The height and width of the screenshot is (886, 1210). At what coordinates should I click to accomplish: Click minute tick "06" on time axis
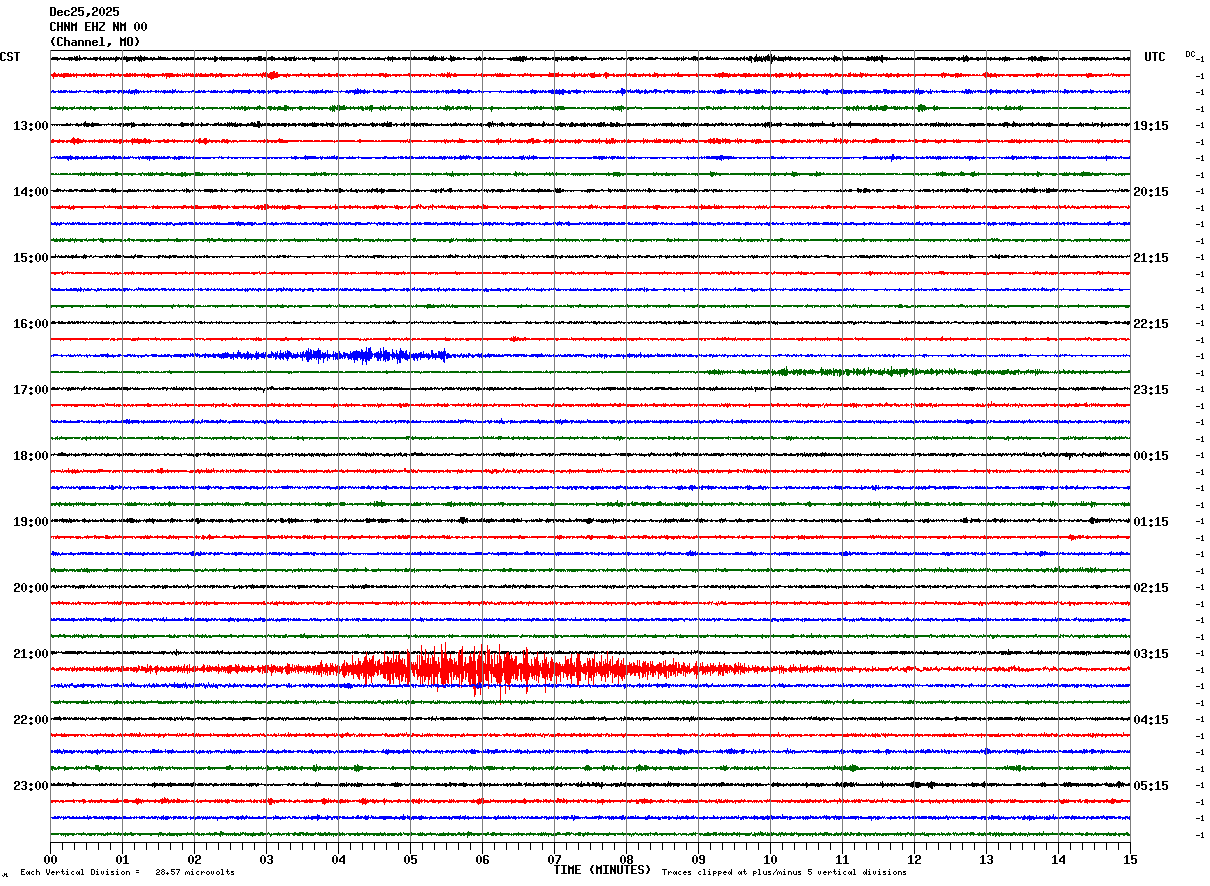(x=482, y=859)
